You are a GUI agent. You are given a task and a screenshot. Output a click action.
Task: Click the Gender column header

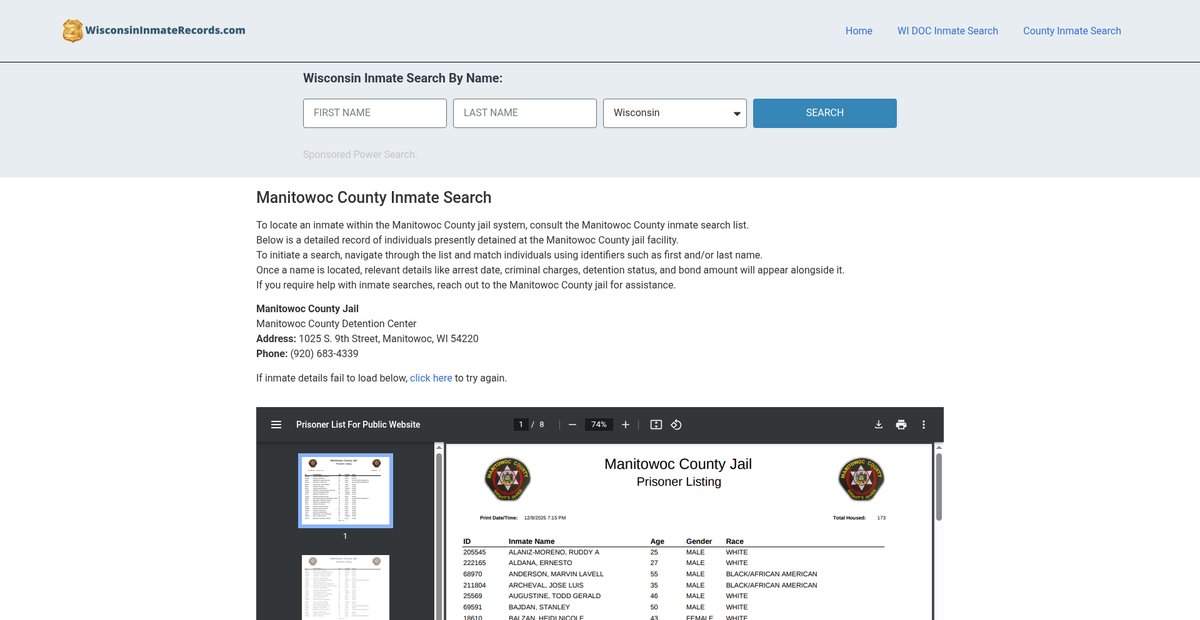(x=698, y=541)
